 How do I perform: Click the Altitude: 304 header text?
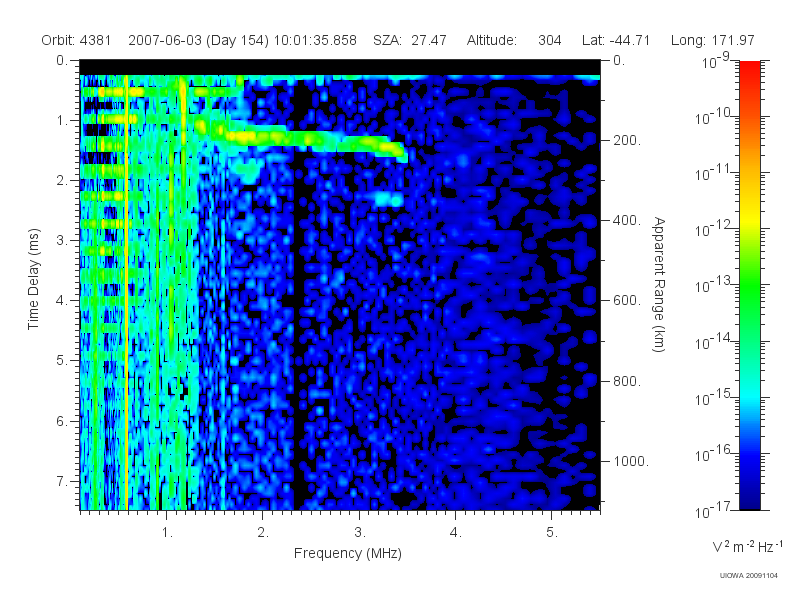click(514, 40)
